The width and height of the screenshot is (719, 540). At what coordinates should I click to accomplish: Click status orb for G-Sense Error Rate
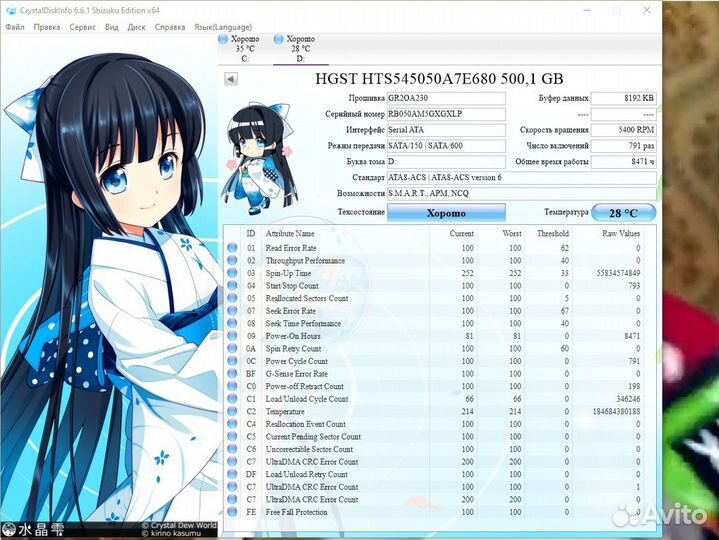232,374
